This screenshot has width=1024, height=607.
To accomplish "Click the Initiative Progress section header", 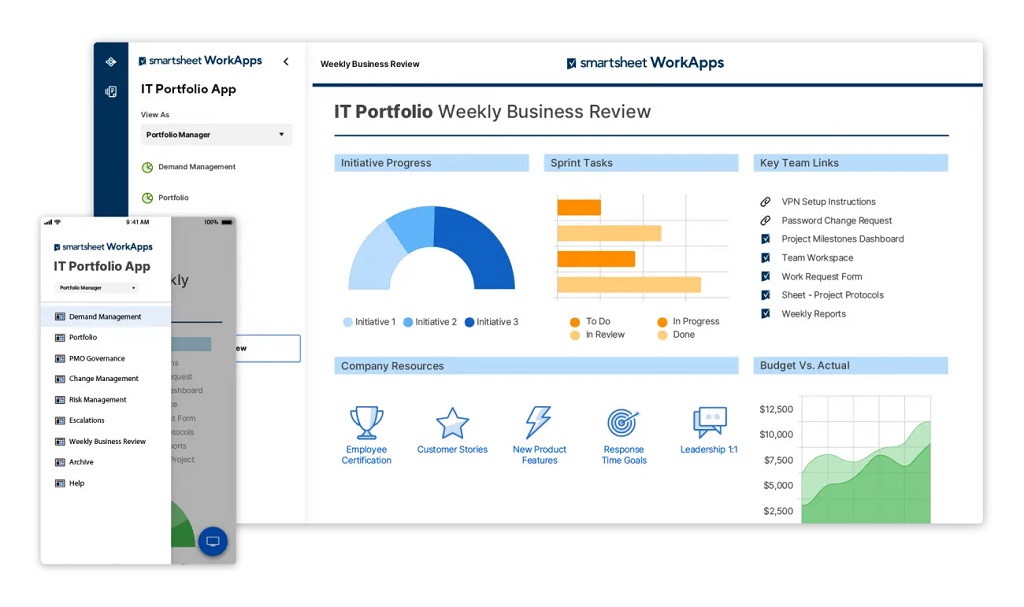I will click(x=431, y=163).
